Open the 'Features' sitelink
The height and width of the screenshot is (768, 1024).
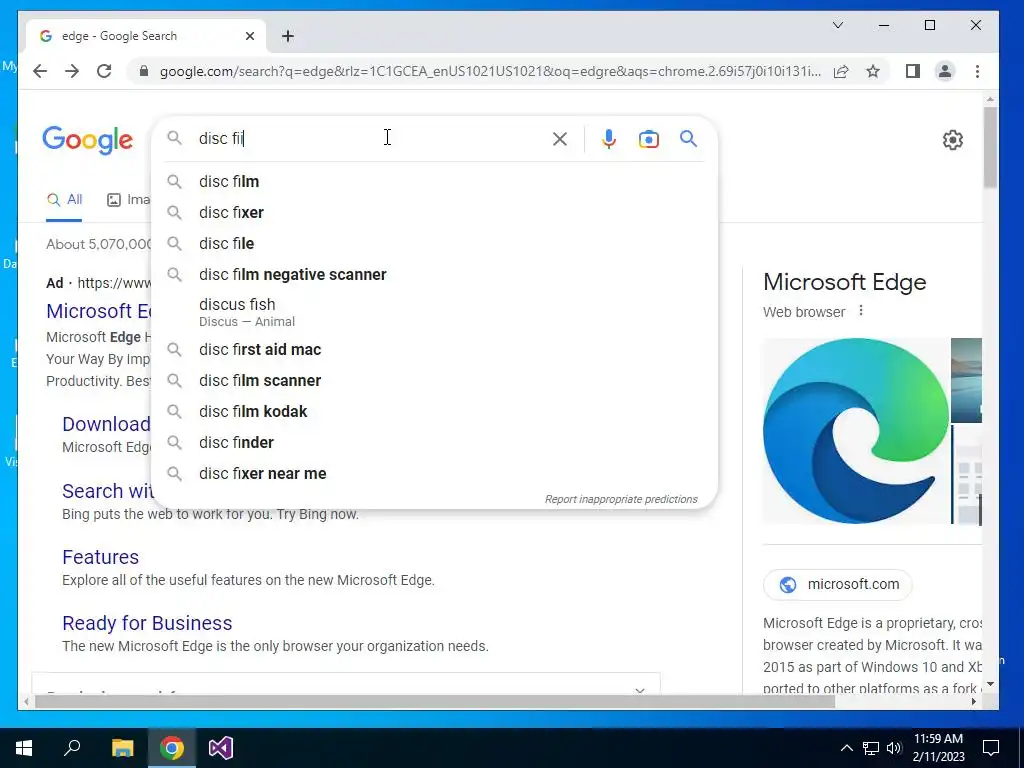[101, 557]
